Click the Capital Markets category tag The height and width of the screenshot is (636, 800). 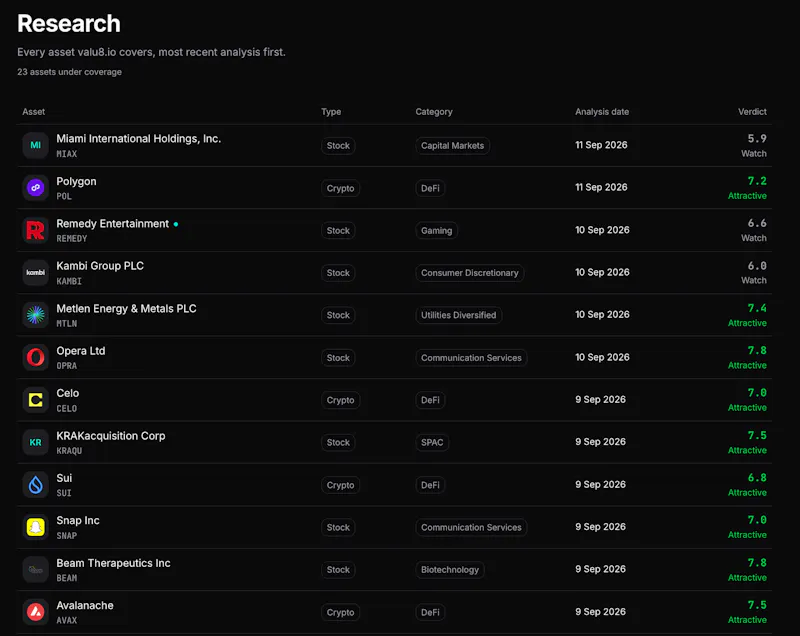453,146
